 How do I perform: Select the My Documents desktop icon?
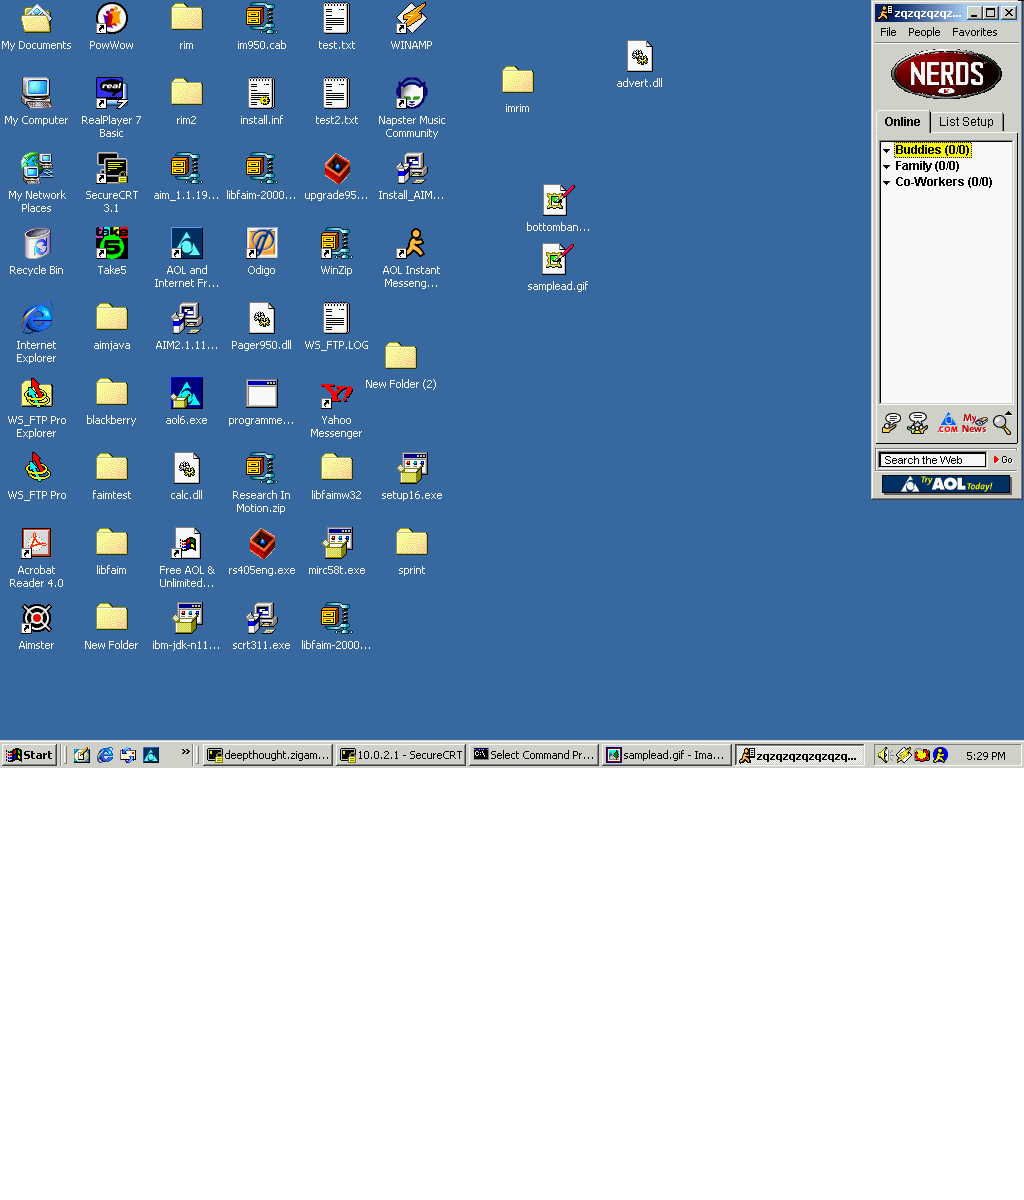click(x=36, y=27)
